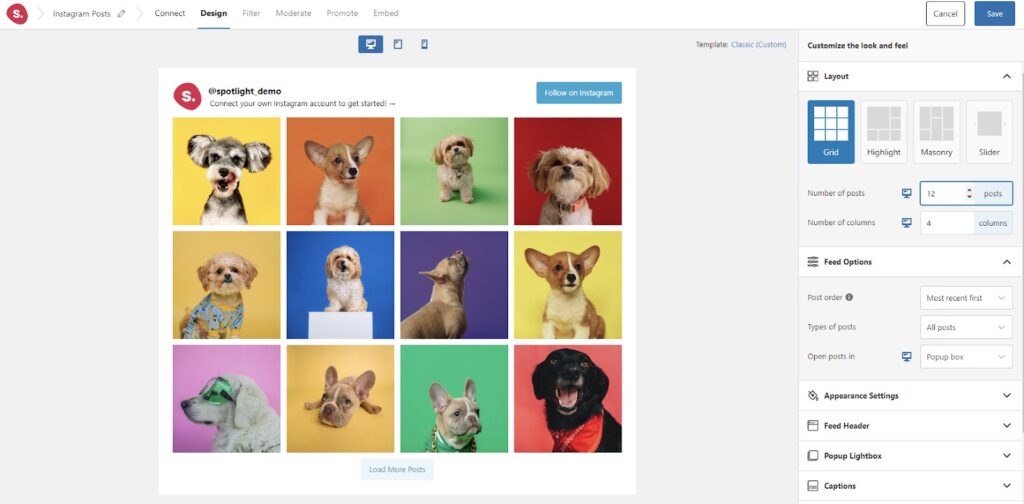The image size is (1024, 504).
Task: Go to the Moderate tab
Action: pos(293,13)
